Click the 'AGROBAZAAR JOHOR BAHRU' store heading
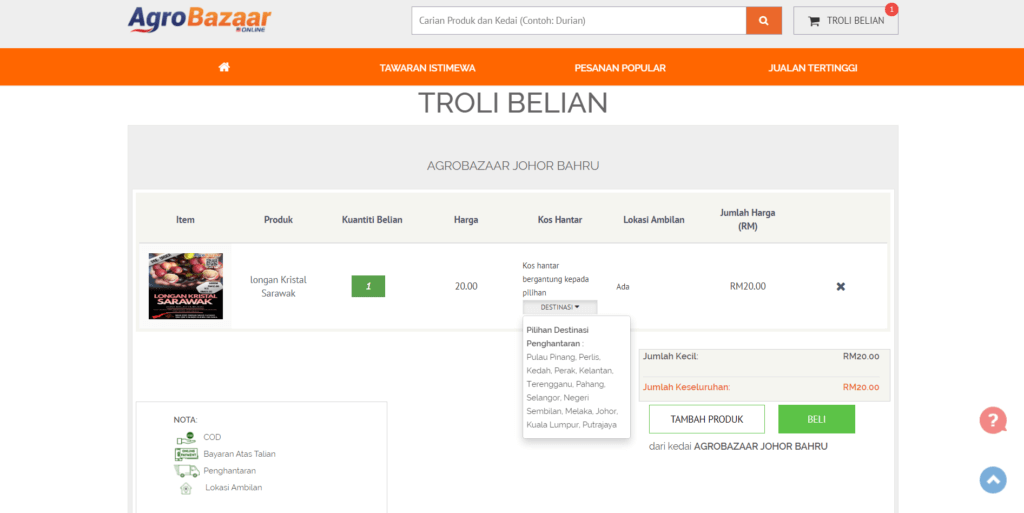 click(x=513, y=166)
